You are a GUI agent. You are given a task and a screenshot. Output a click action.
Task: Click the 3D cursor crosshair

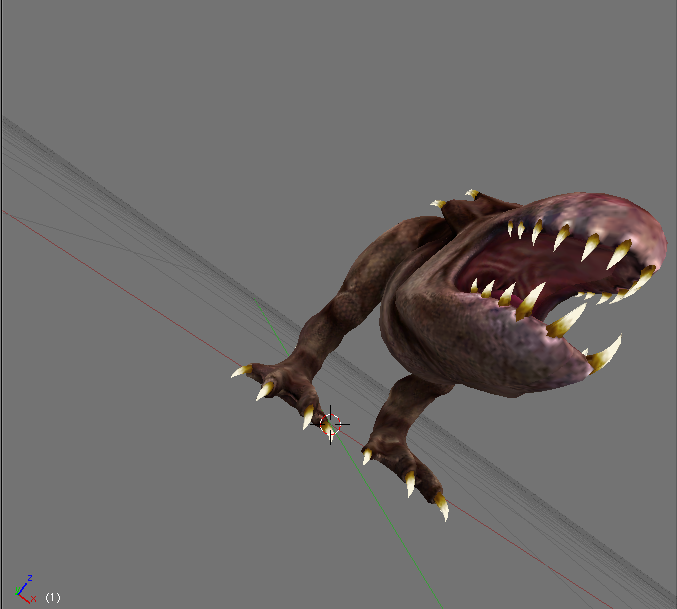[332, 424]
